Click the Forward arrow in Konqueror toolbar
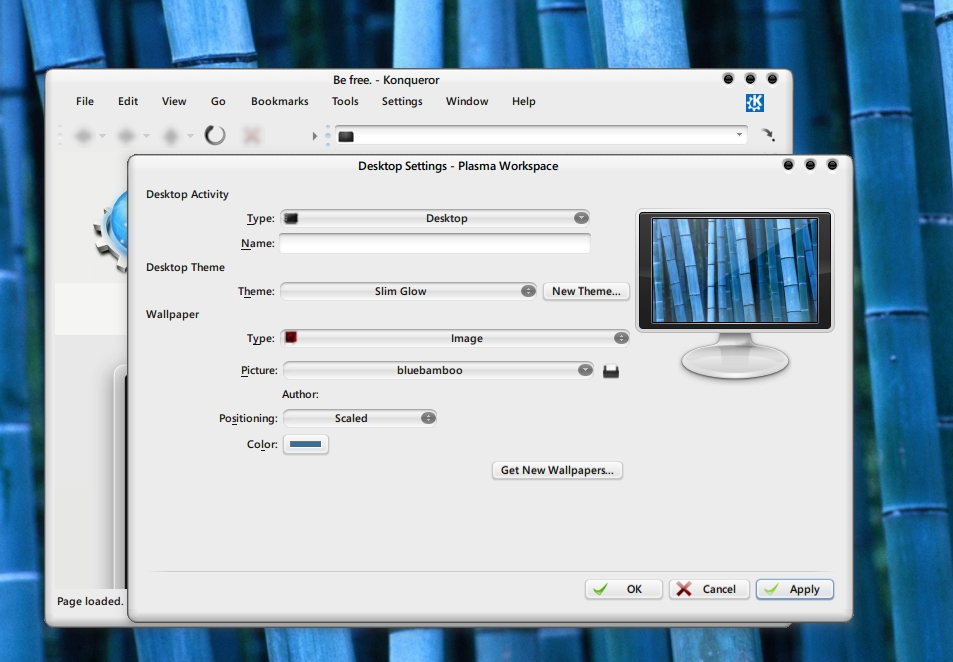 click(126, 136)
